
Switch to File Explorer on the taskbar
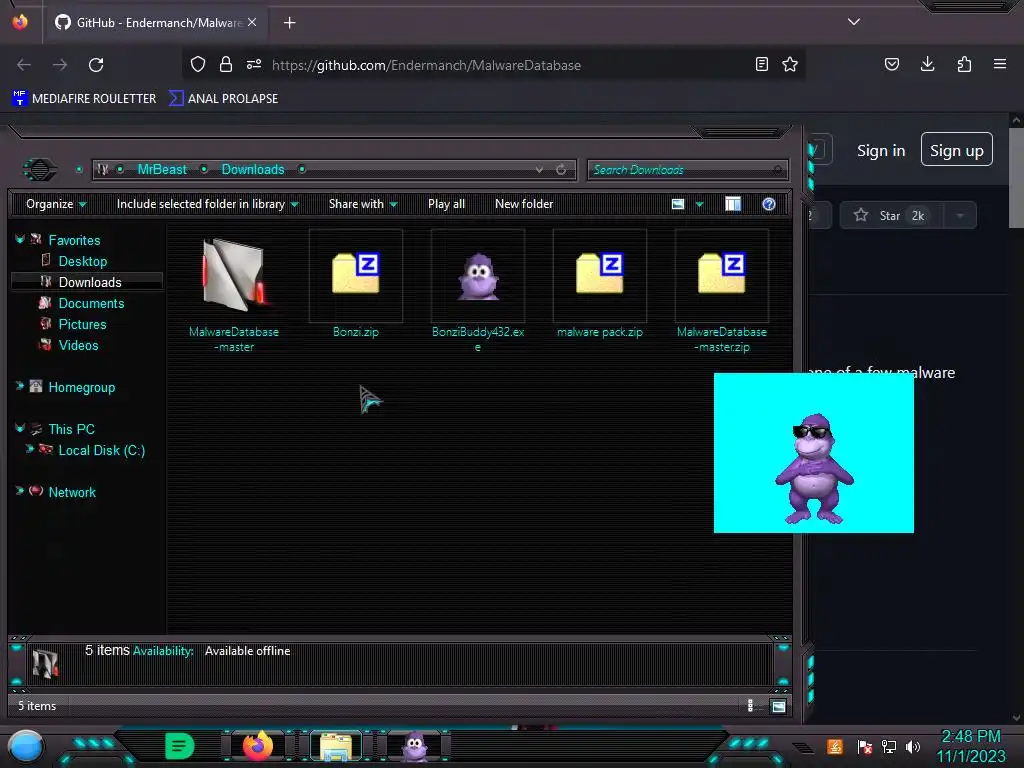click(336, 746)
